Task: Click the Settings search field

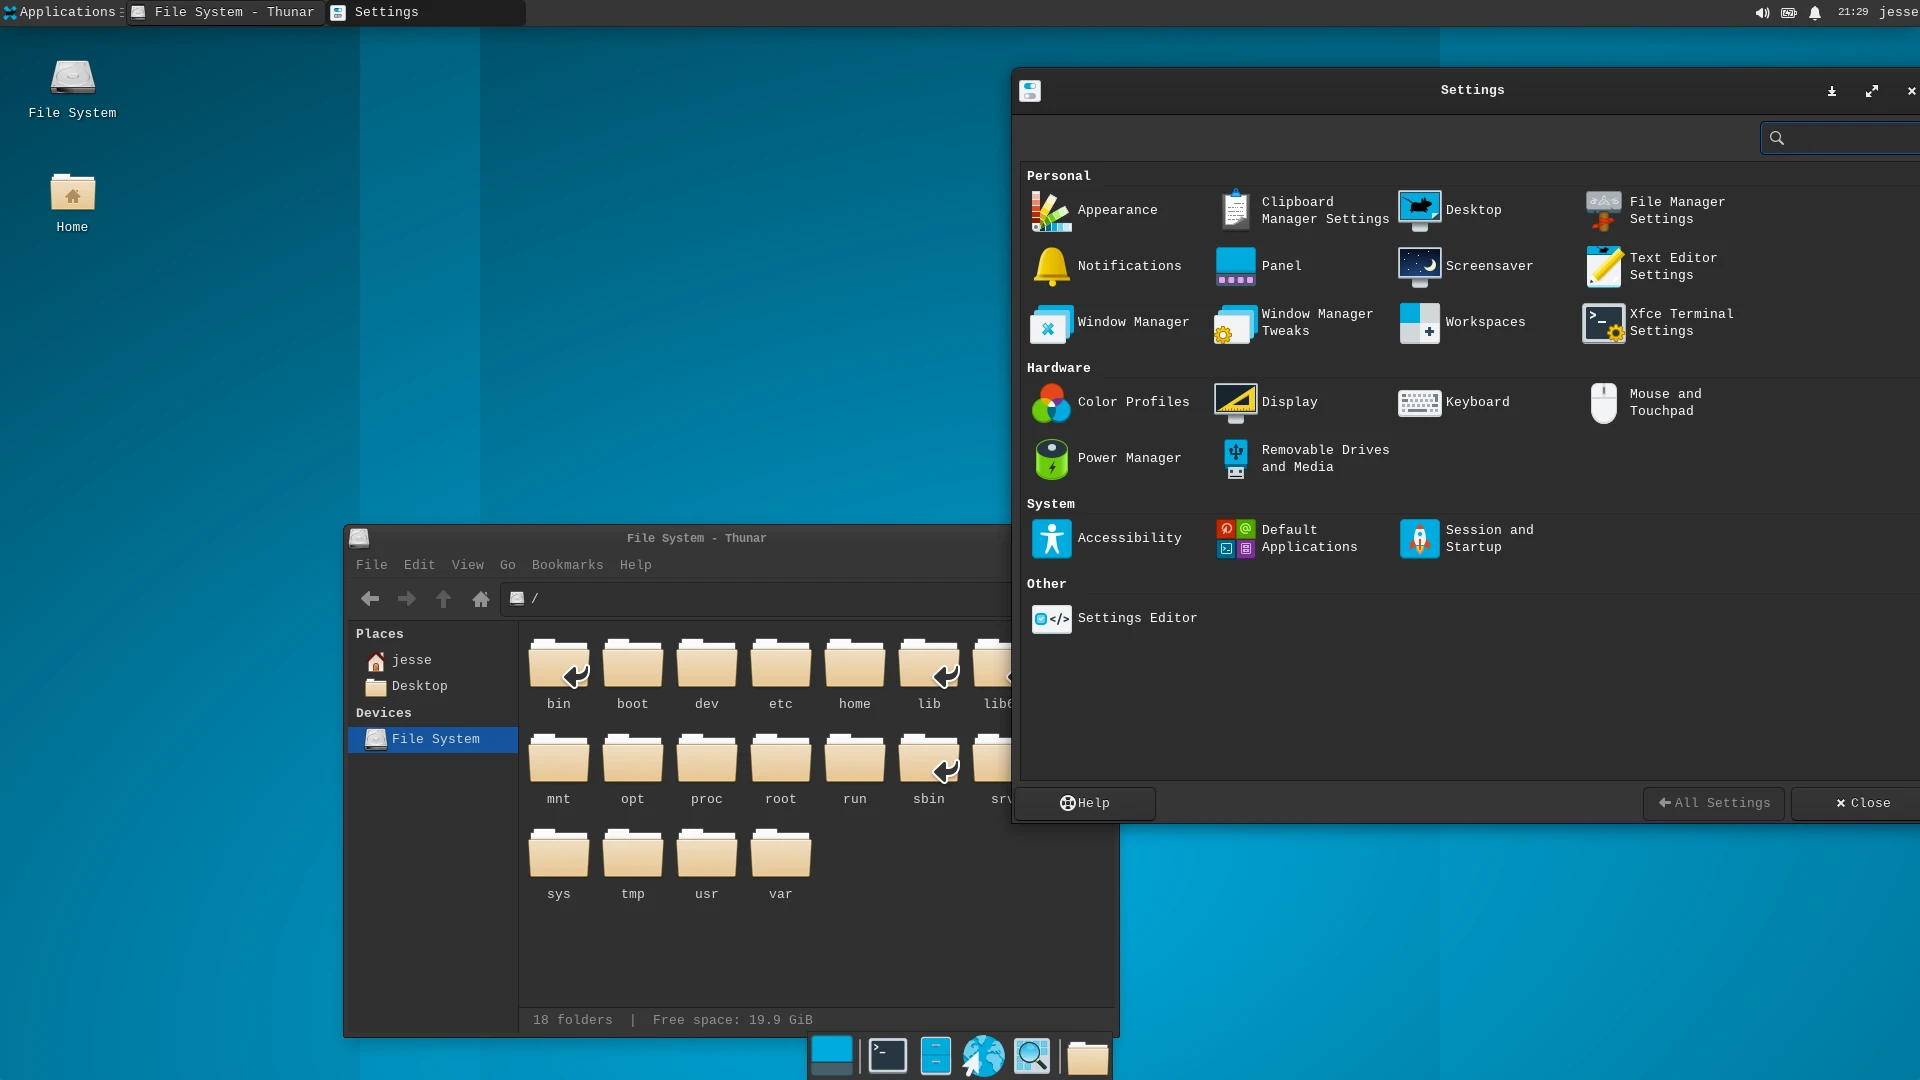Action: 1850,138
